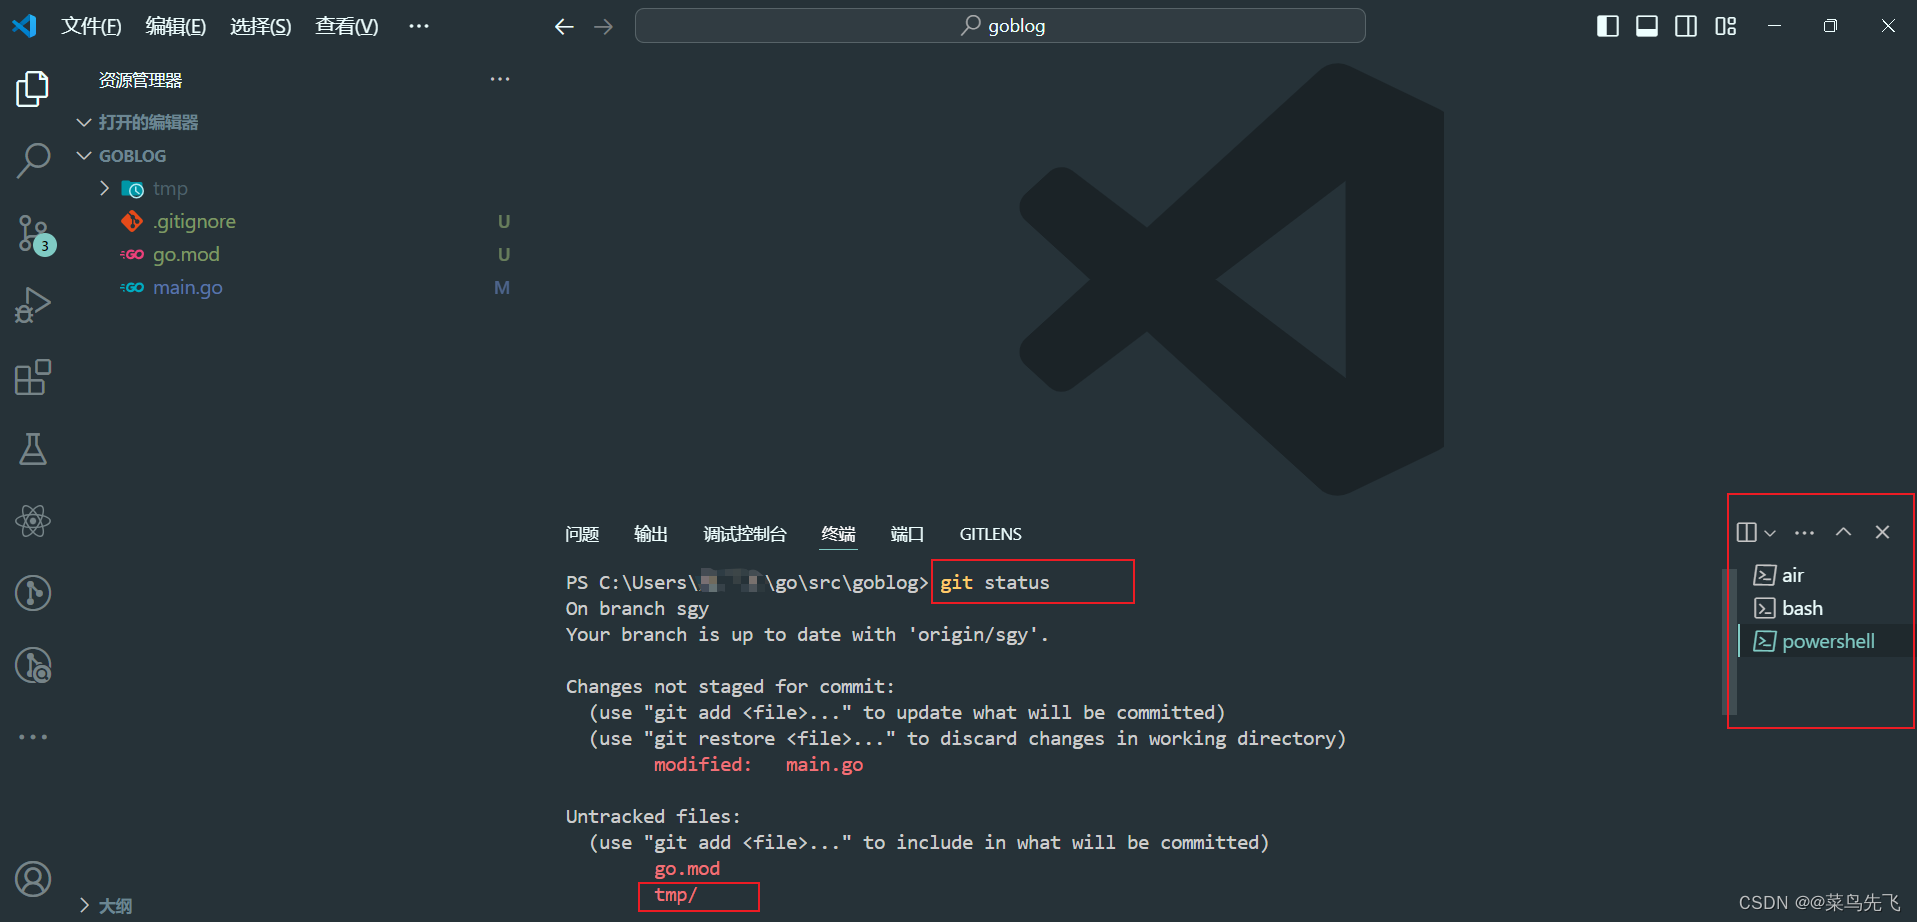Open the Testing flask view

32,449
